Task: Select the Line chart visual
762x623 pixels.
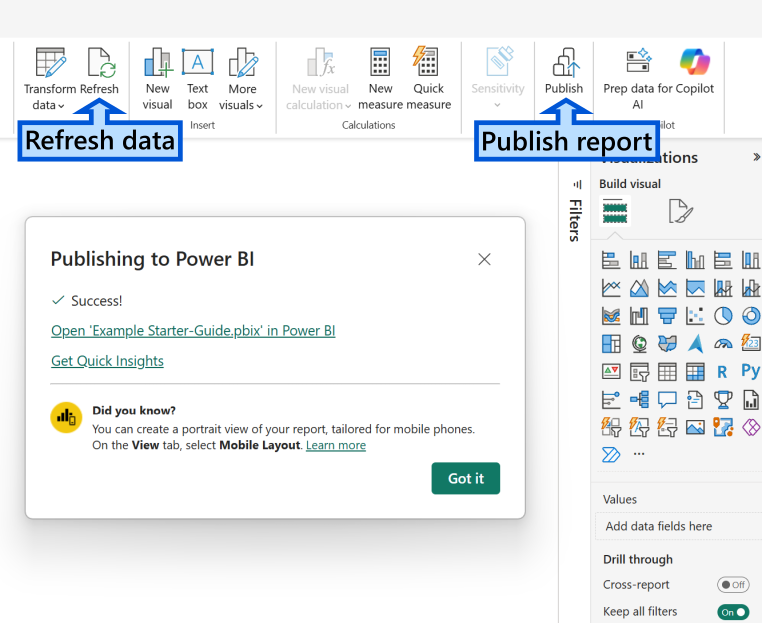Action: tap(611, 288)
